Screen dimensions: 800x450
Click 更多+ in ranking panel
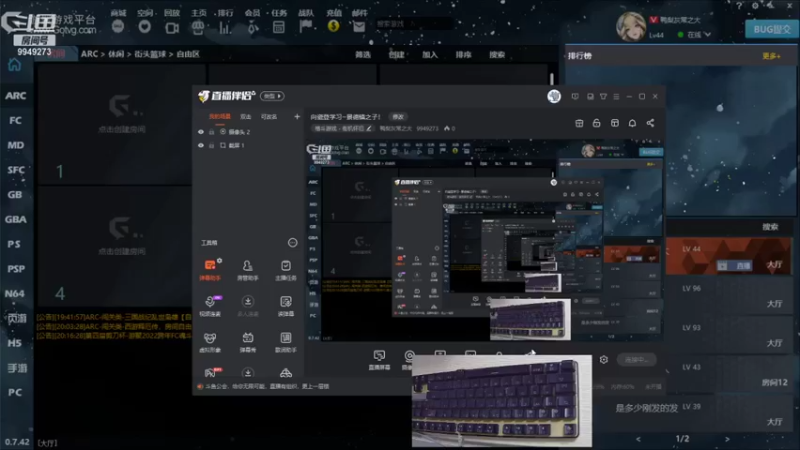pyautogui.click(x=771, y=56)
